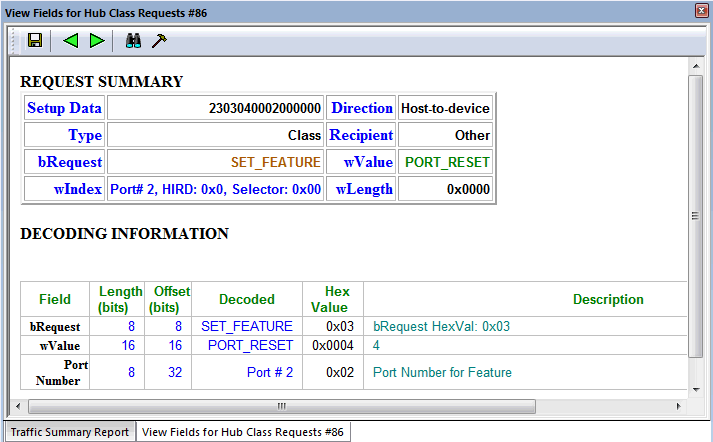Click hex value 0x02
The width and height of the screenshot is (713, 442).
(340, 372)
